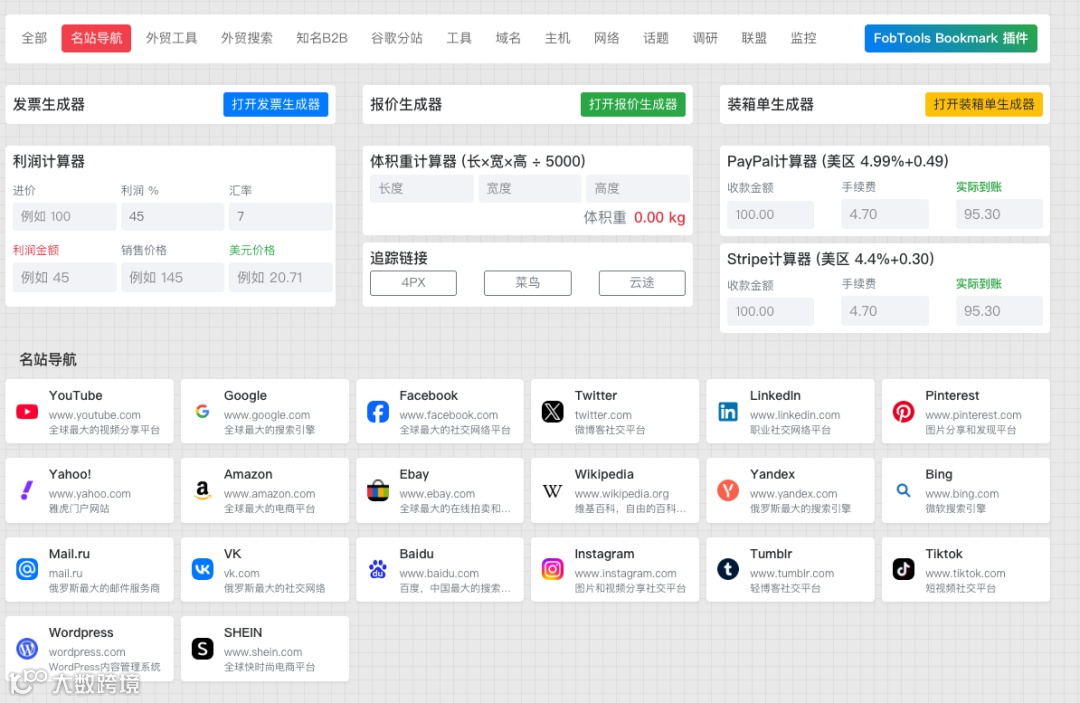The image size is (1080, 703).
Task: Go to the 工具 tab
Action: pyautogui.click(x=459, y=38)
